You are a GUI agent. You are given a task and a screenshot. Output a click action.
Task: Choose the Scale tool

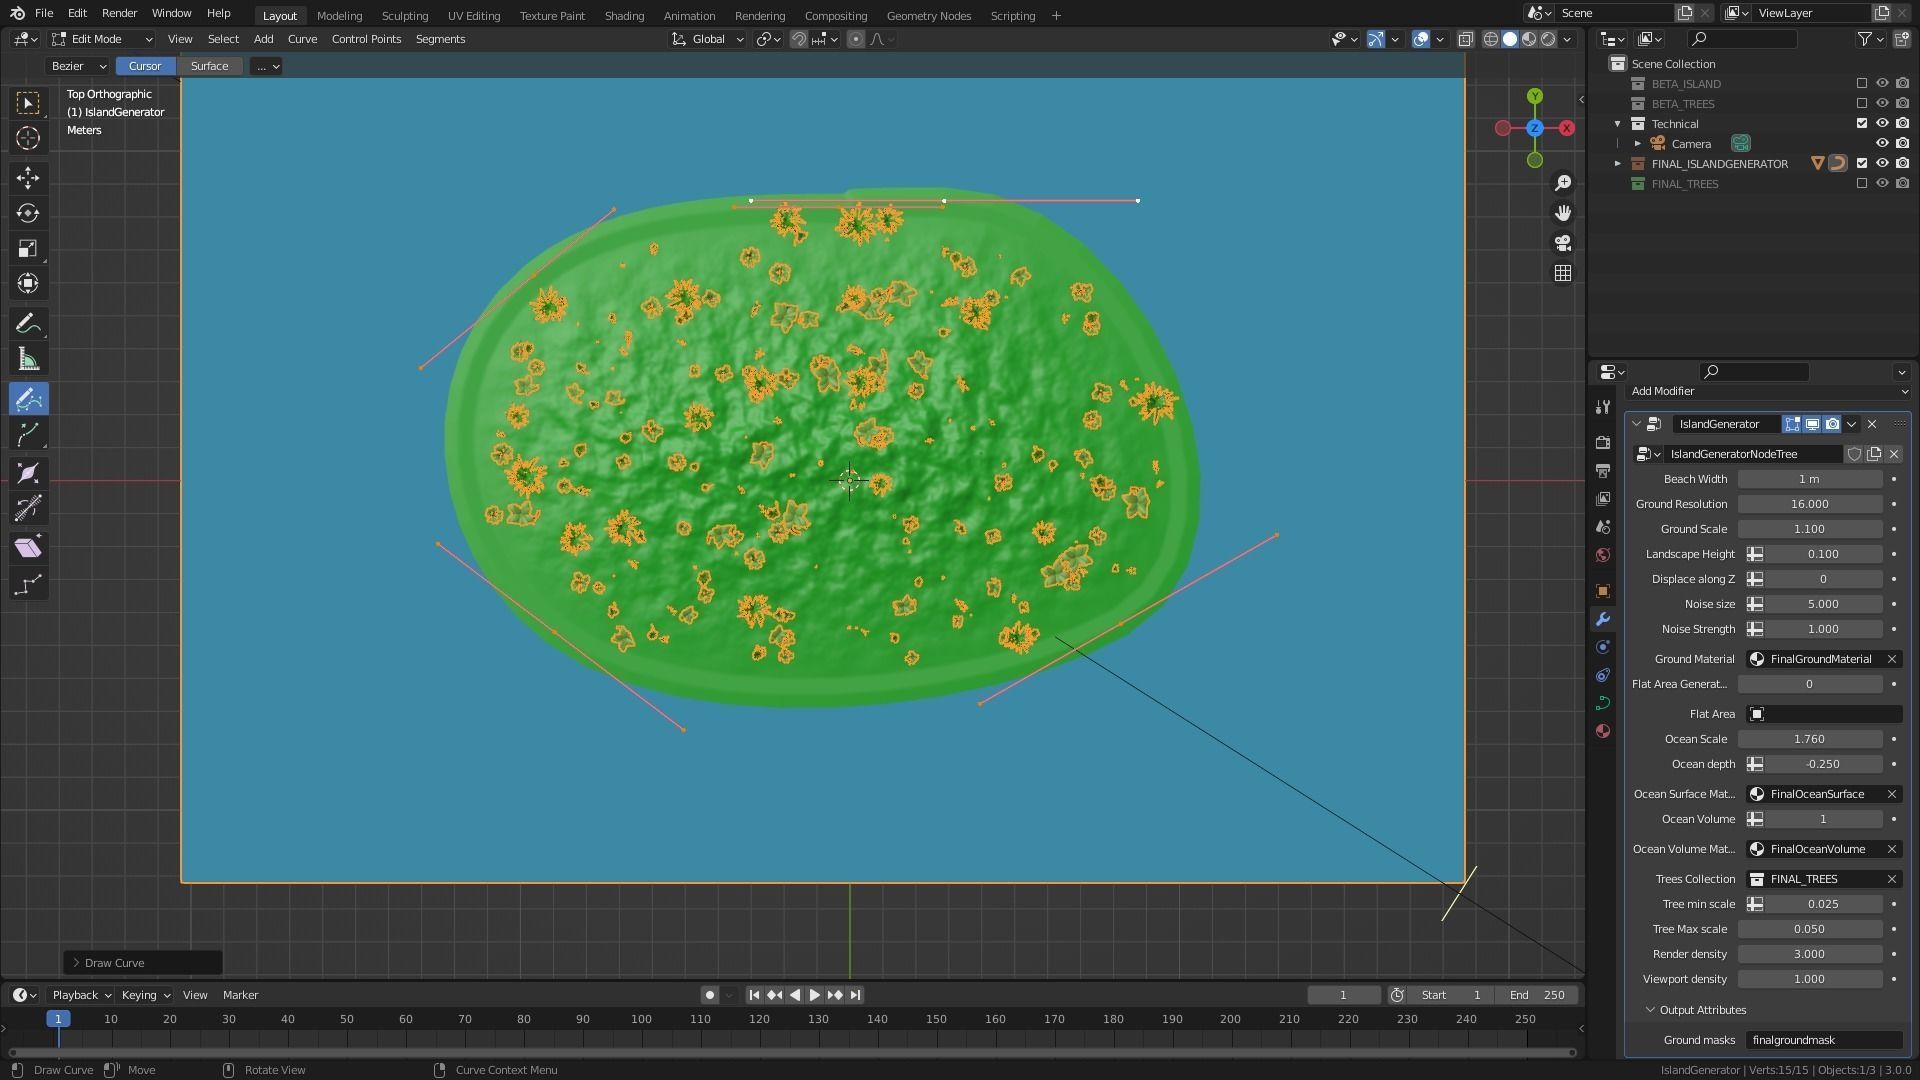(x=27, y=247)
